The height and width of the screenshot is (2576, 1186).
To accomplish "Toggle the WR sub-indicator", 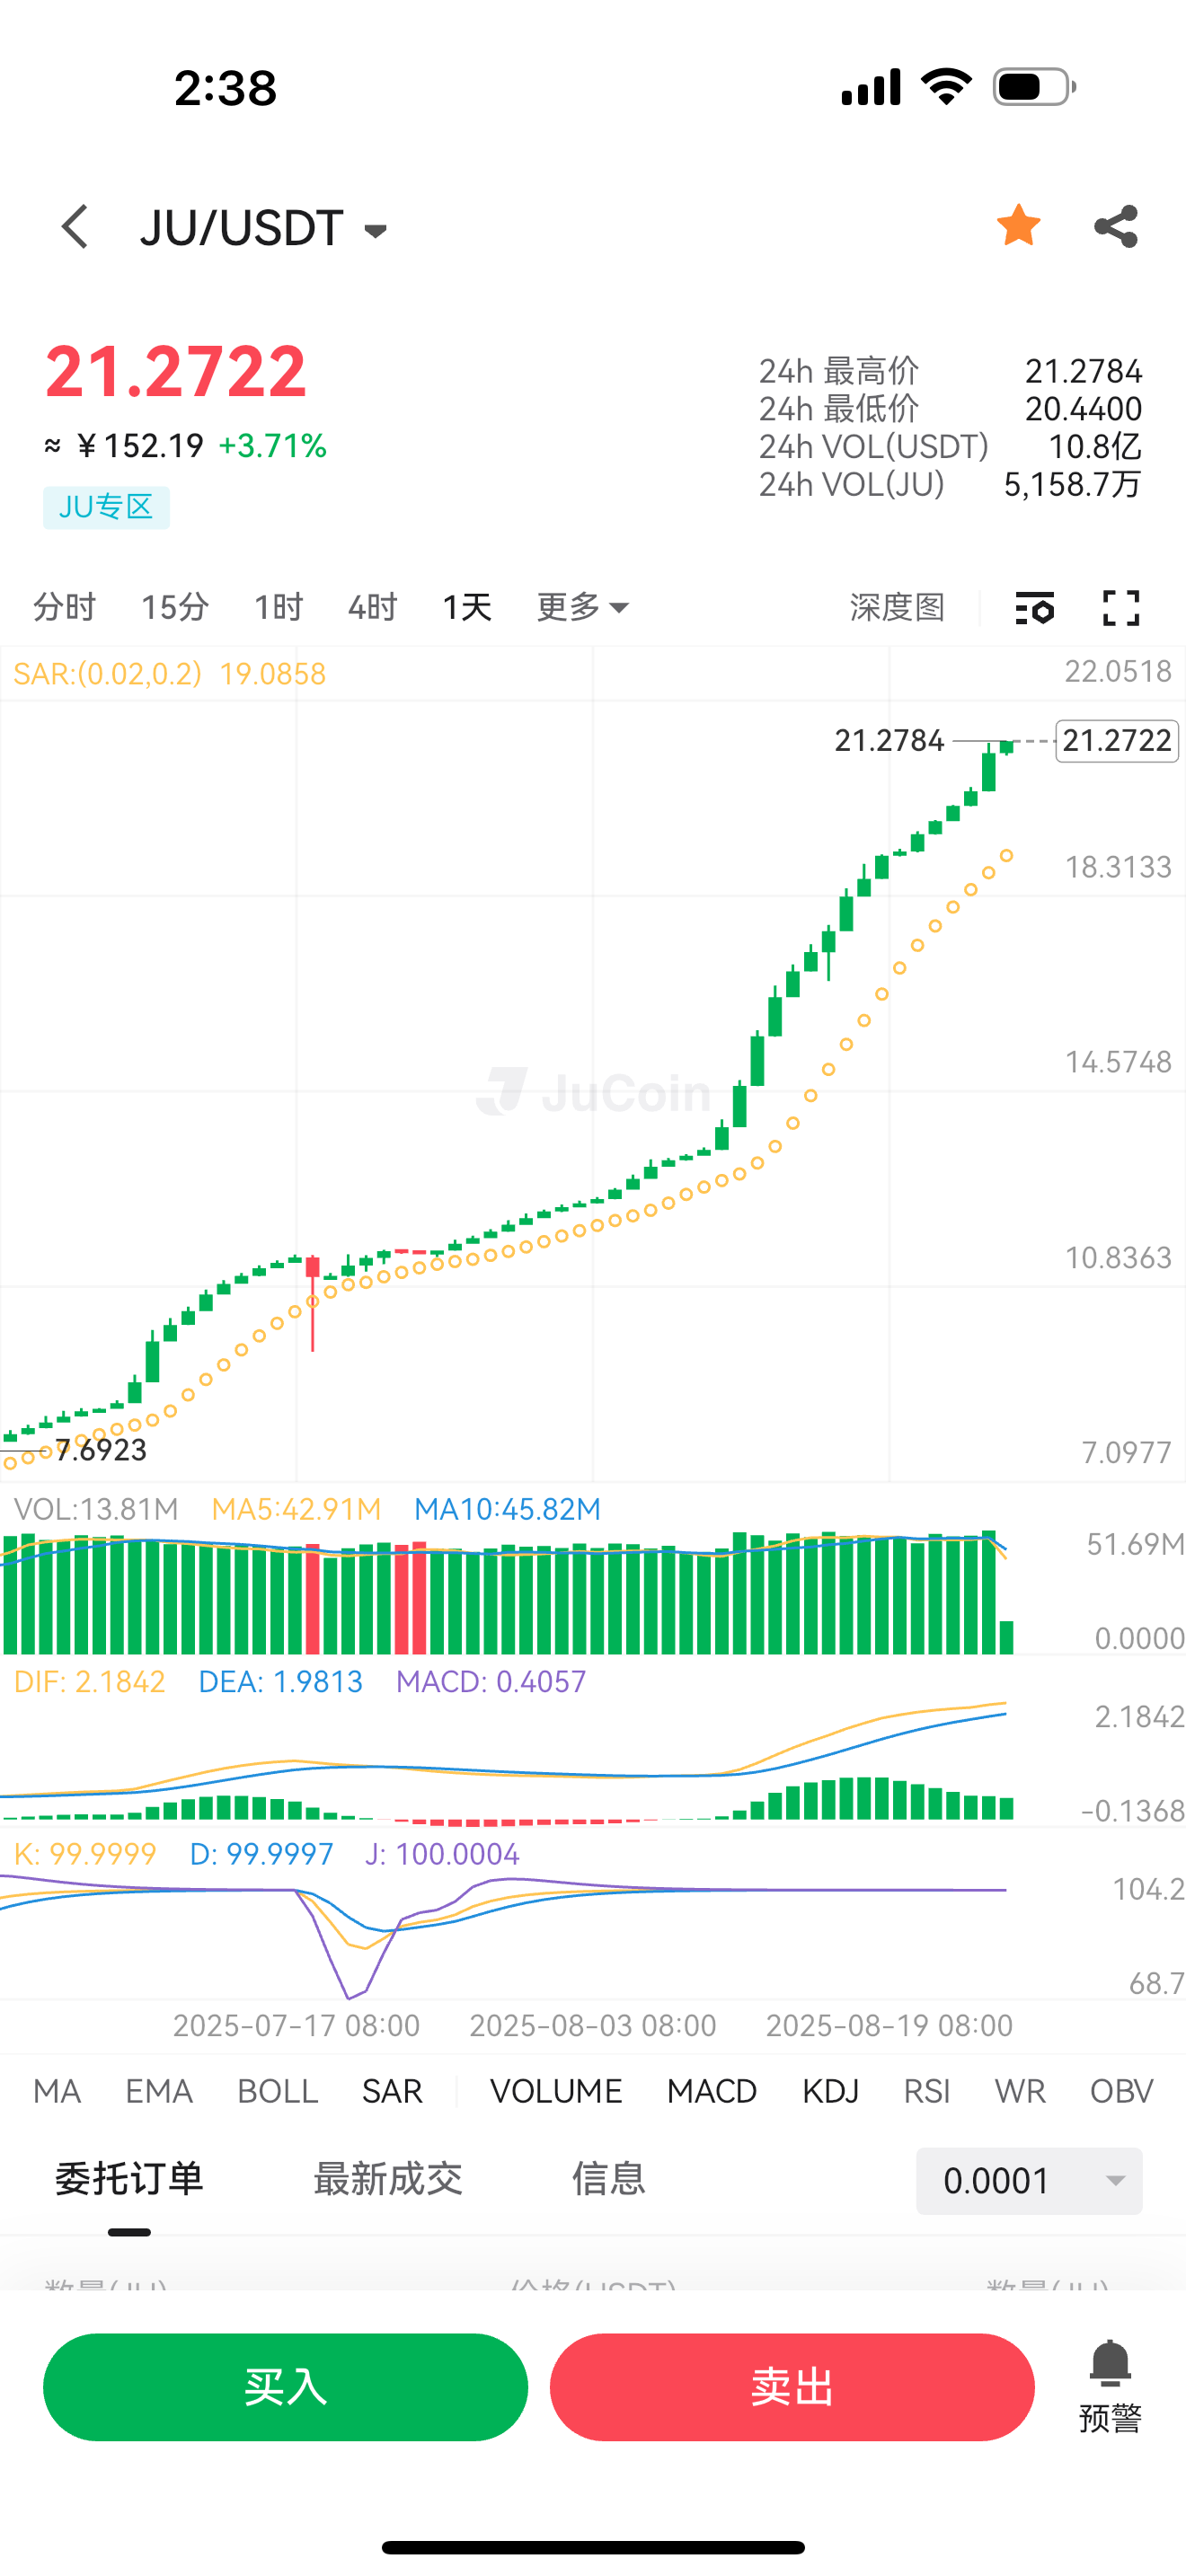I will (x=1020, y=2091).
